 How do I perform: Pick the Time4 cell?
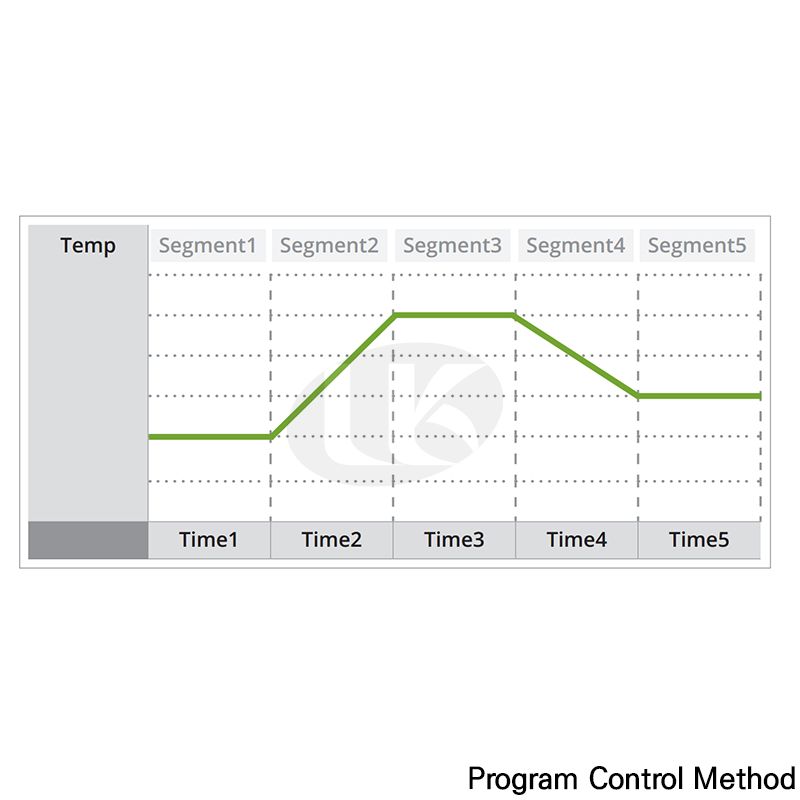[576, 540]
